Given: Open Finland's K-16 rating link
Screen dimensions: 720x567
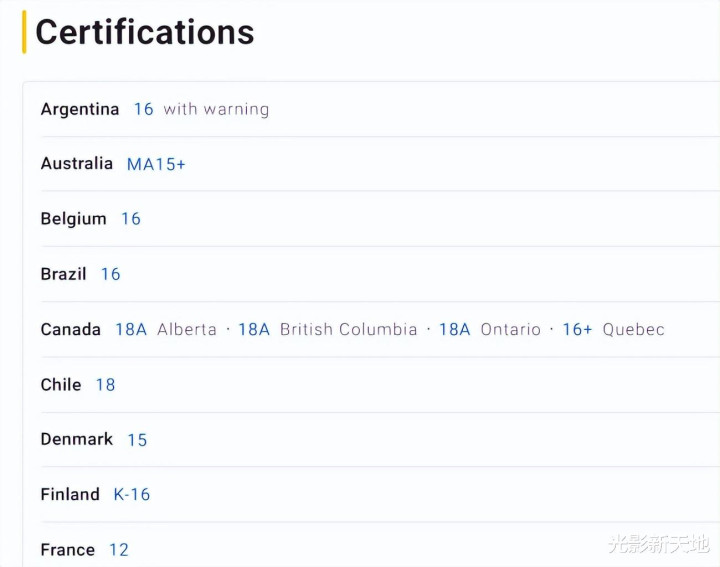Looking at the screenshot, I should click(132, 494).
